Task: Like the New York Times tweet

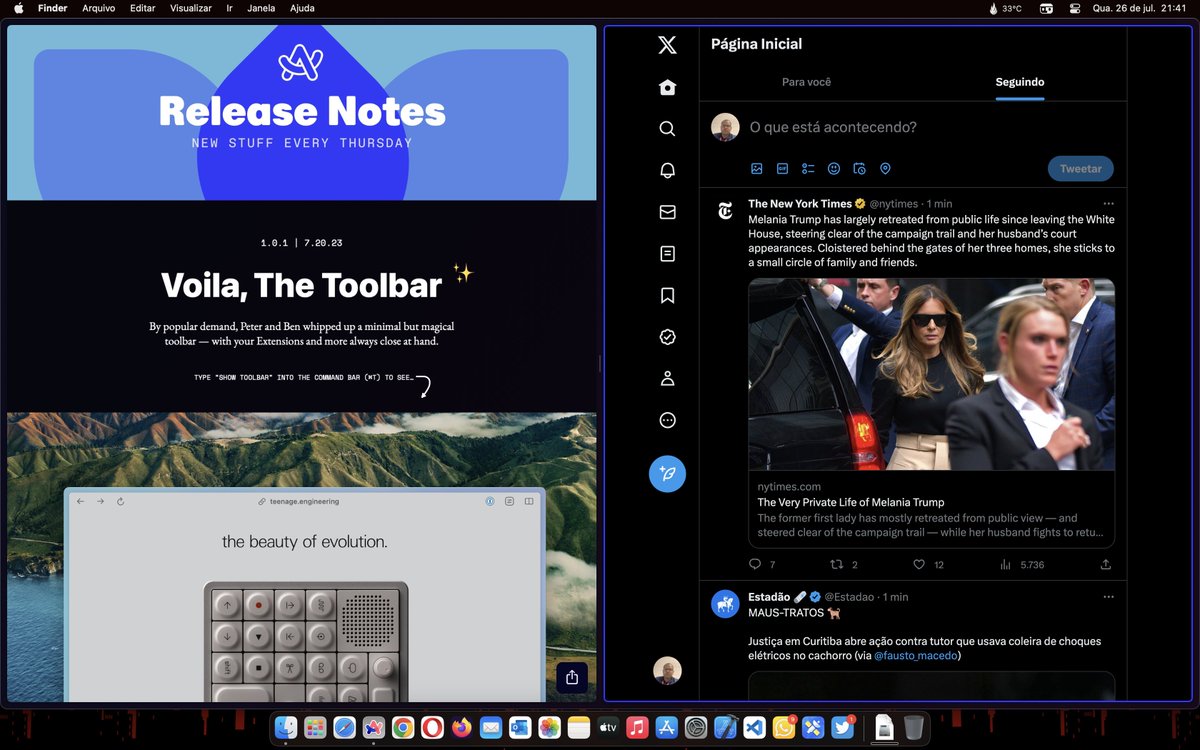Action: [919, 565]
